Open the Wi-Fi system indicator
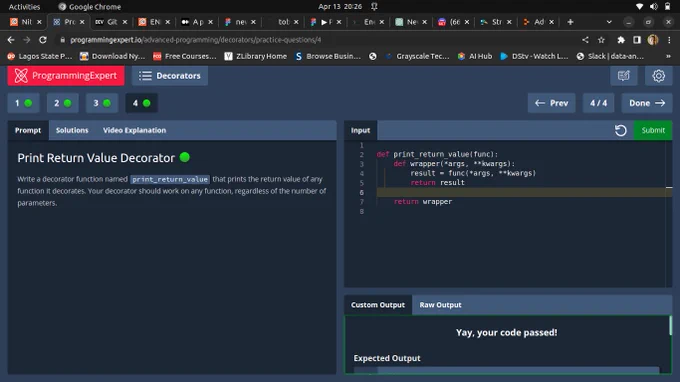Image resolution: width=680 pixels, height=382 pixels. pos(639,7)
